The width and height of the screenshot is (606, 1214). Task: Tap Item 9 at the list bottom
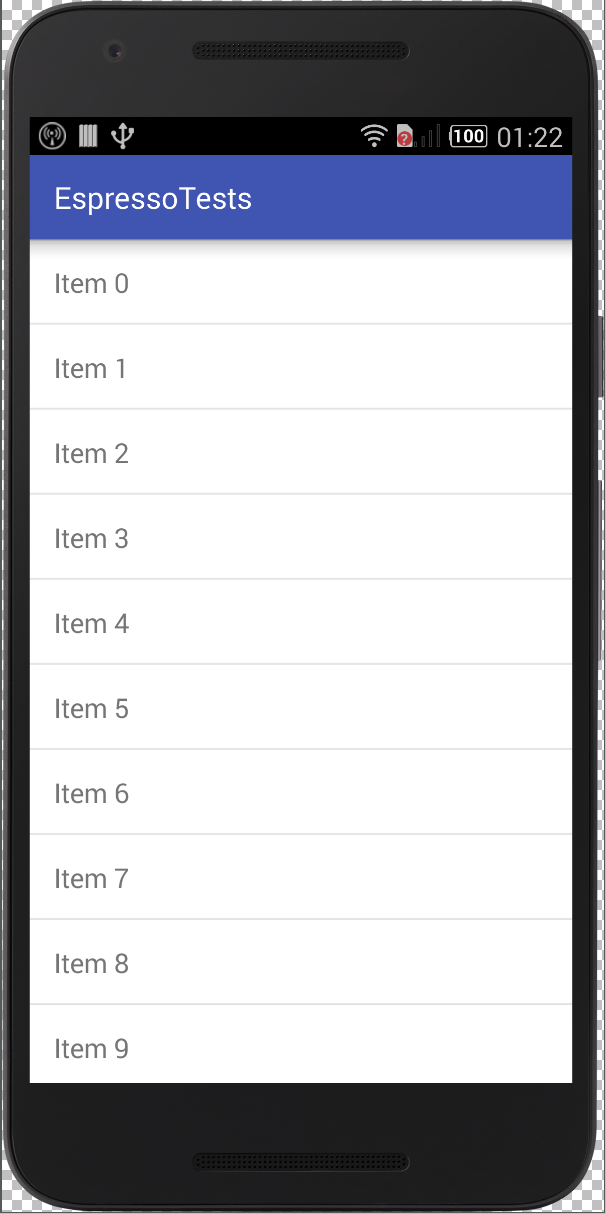[x=300, y=1047]
